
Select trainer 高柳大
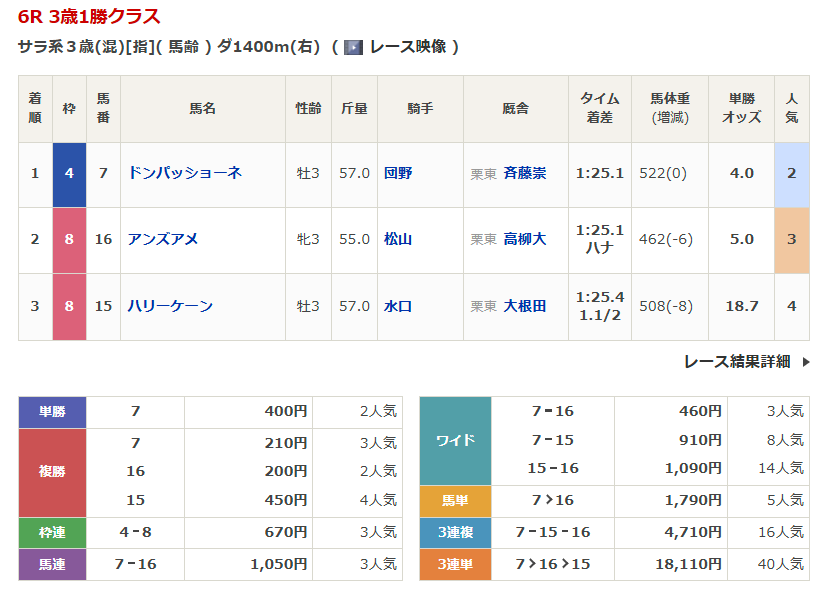click(525, 239)
